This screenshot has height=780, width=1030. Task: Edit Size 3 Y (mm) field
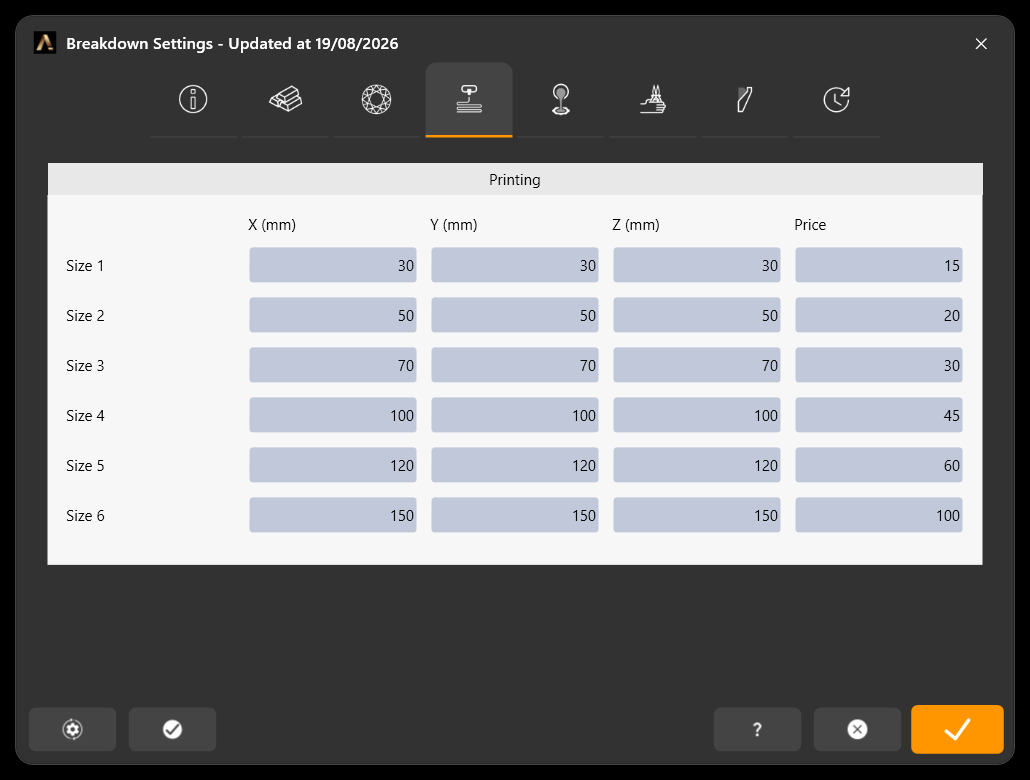tap(515, 365)
